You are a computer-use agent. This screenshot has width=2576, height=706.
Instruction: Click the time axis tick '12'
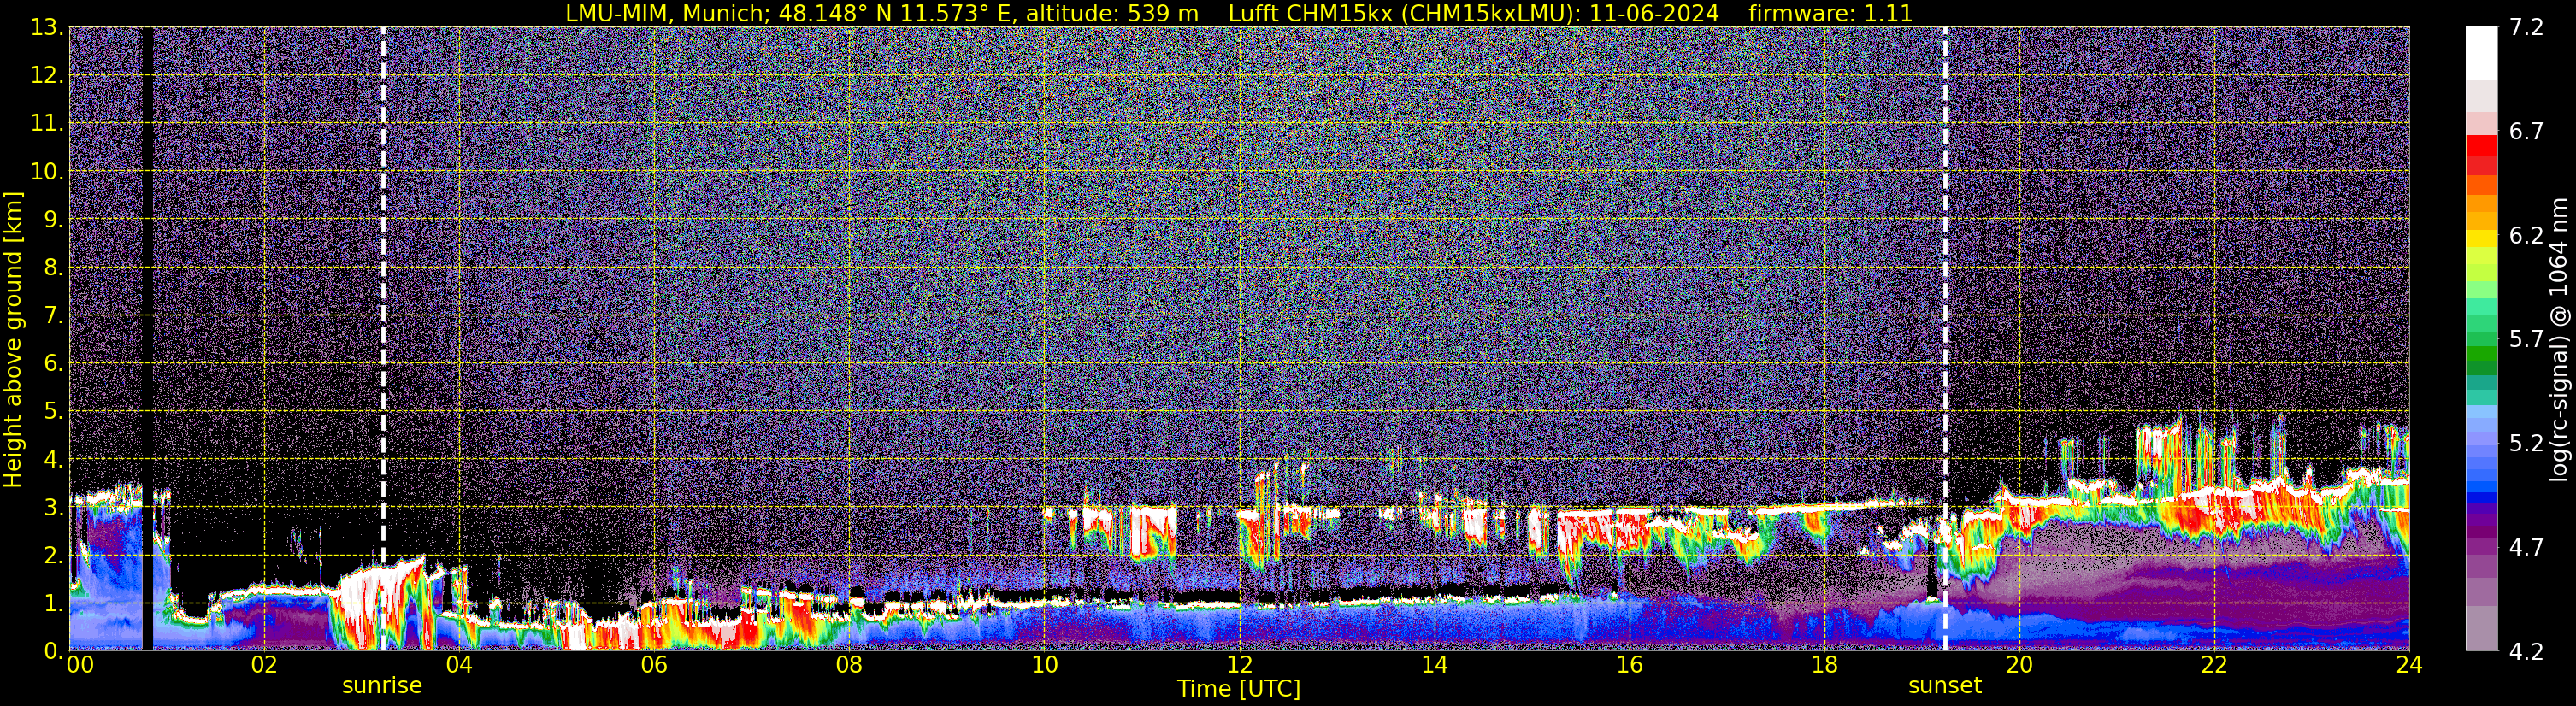[x=1239, y=664]
